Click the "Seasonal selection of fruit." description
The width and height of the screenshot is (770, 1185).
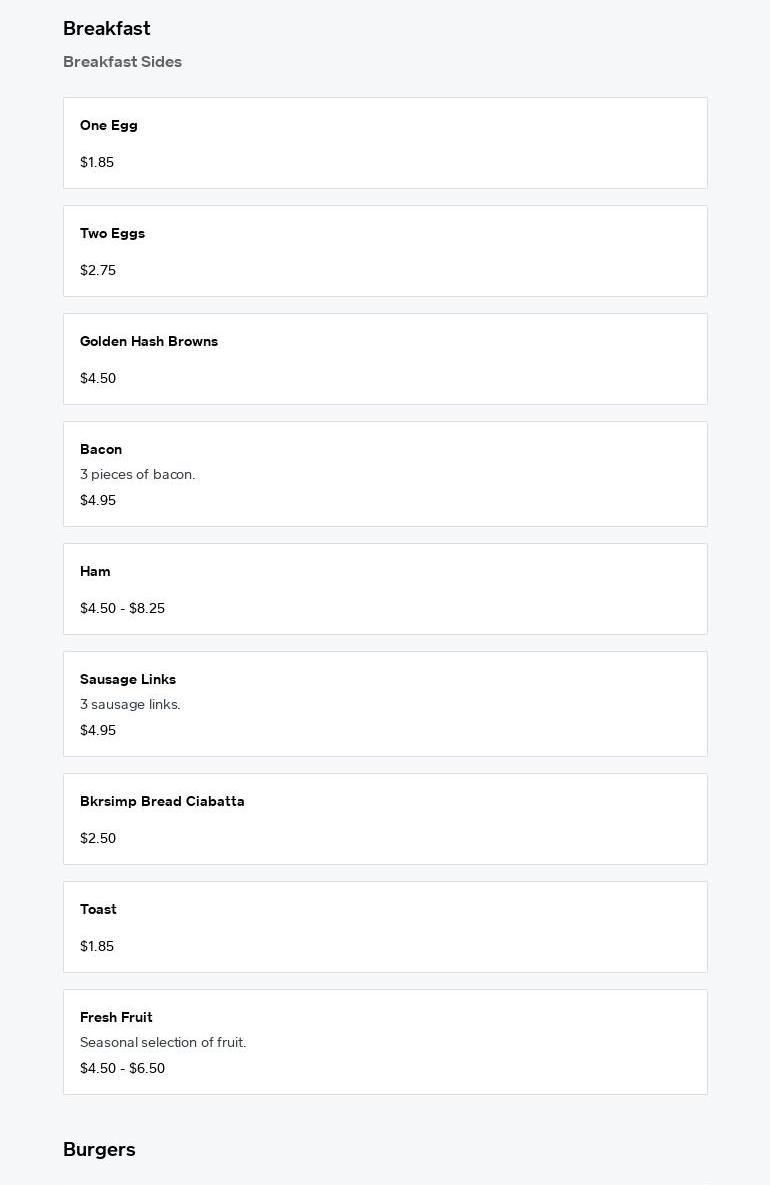(163, 1043)
